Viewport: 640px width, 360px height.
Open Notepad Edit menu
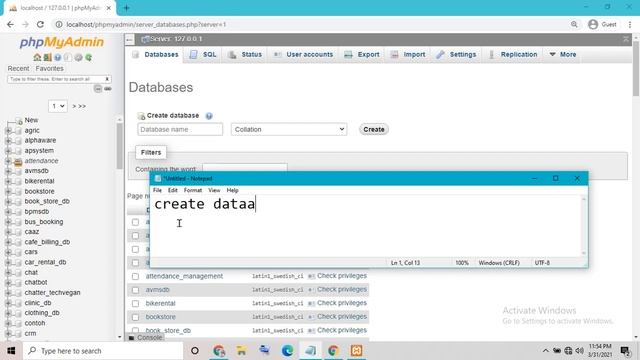tap(173, 191)
